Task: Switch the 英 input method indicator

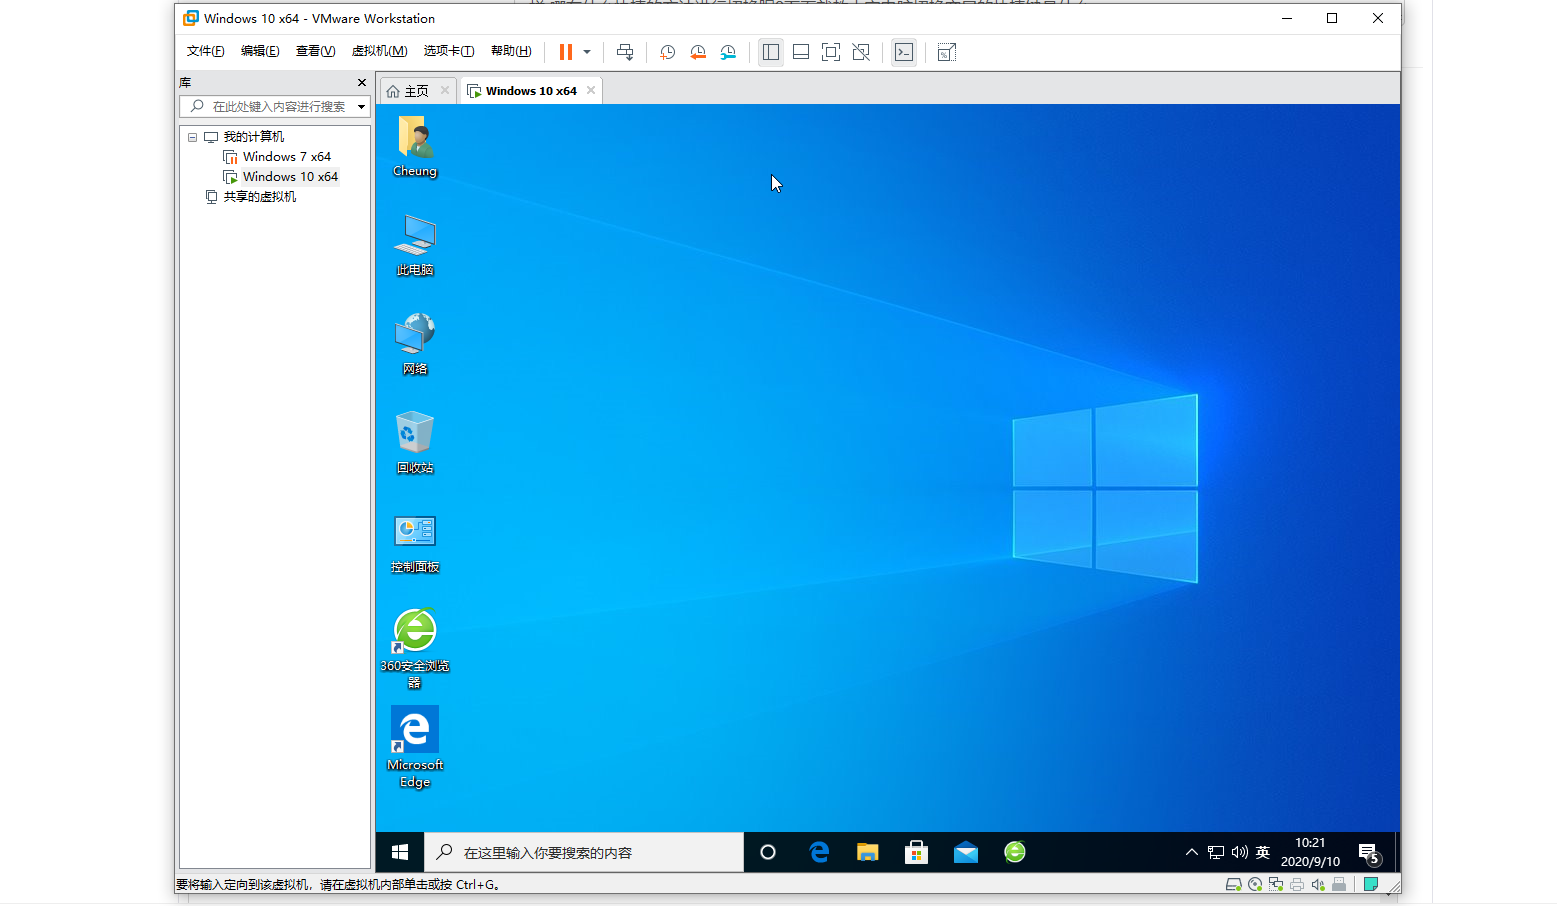Action: 1263,852
